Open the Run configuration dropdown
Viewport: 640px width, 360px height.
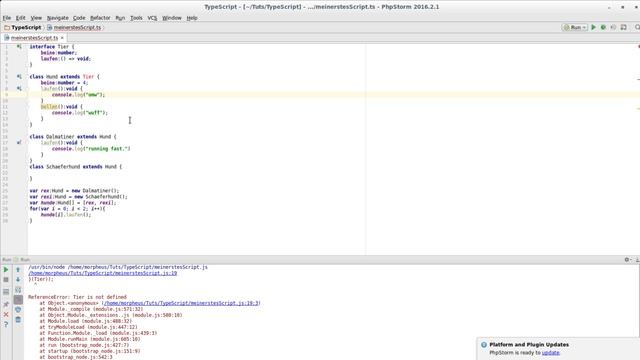(575, 27)
